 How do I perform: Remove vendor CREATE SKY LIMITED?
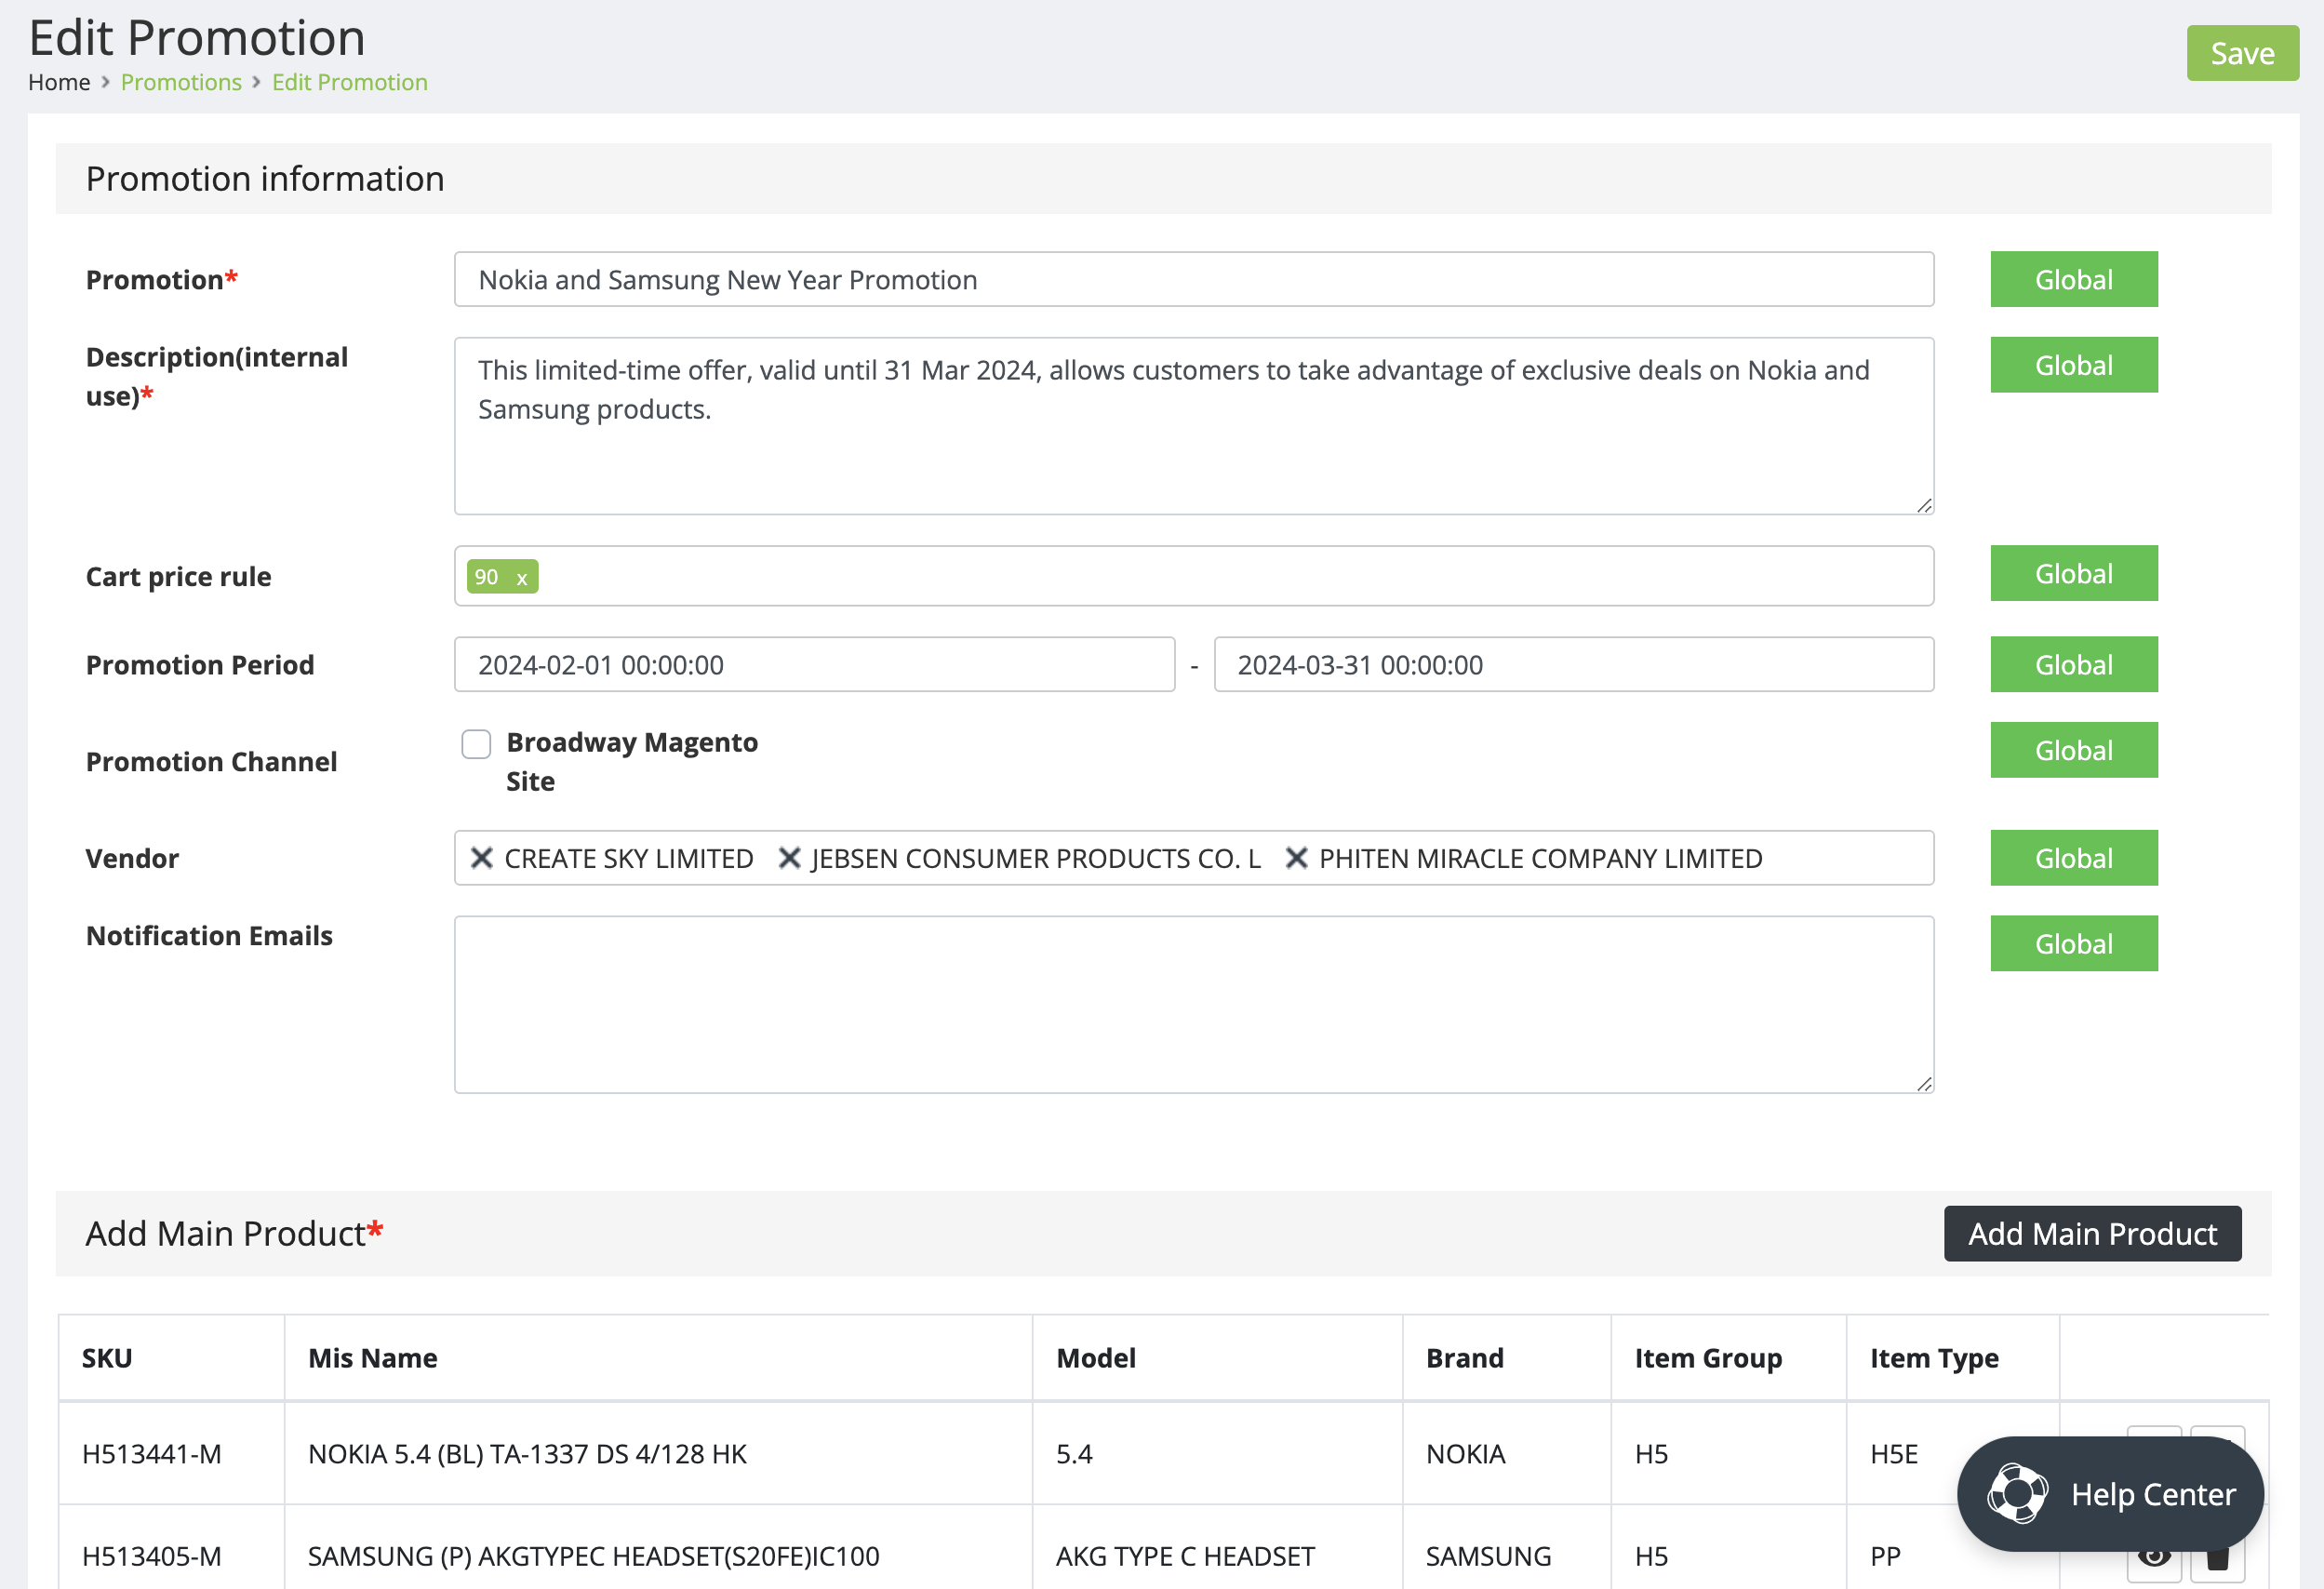(x=482, y=858)
